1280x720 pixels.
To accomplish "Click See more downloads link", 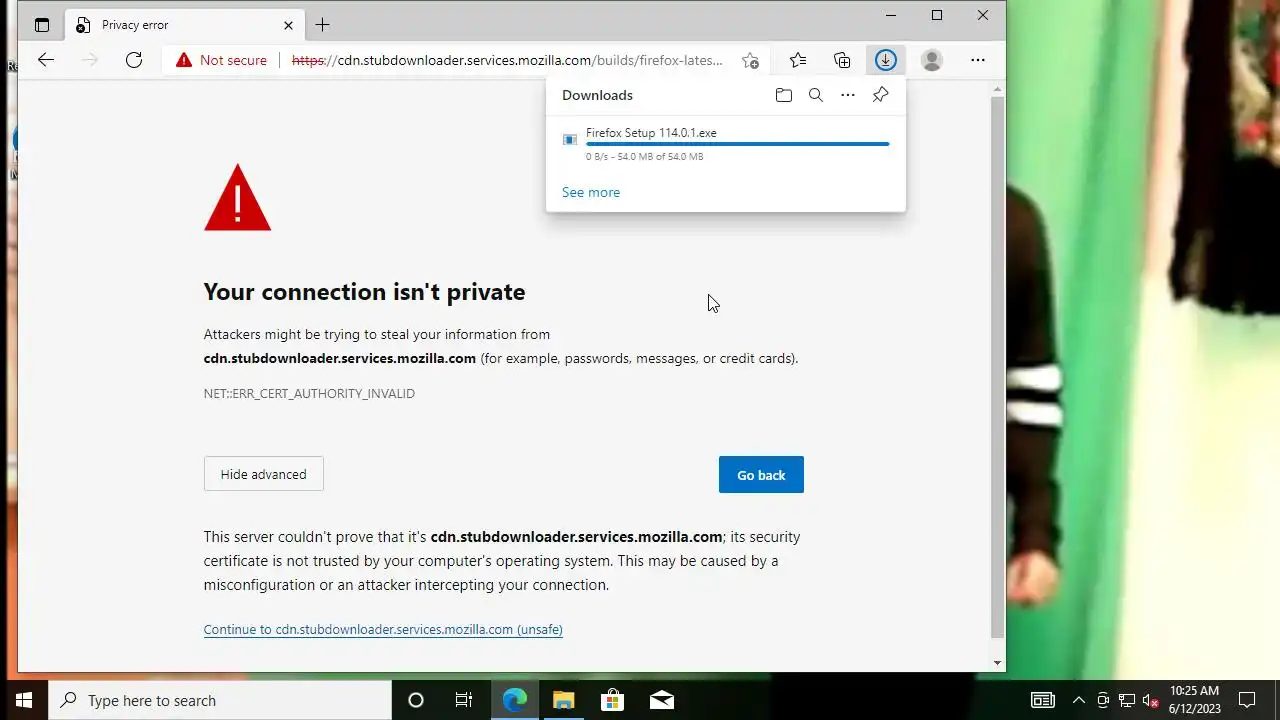I will (x=591, y=192).
